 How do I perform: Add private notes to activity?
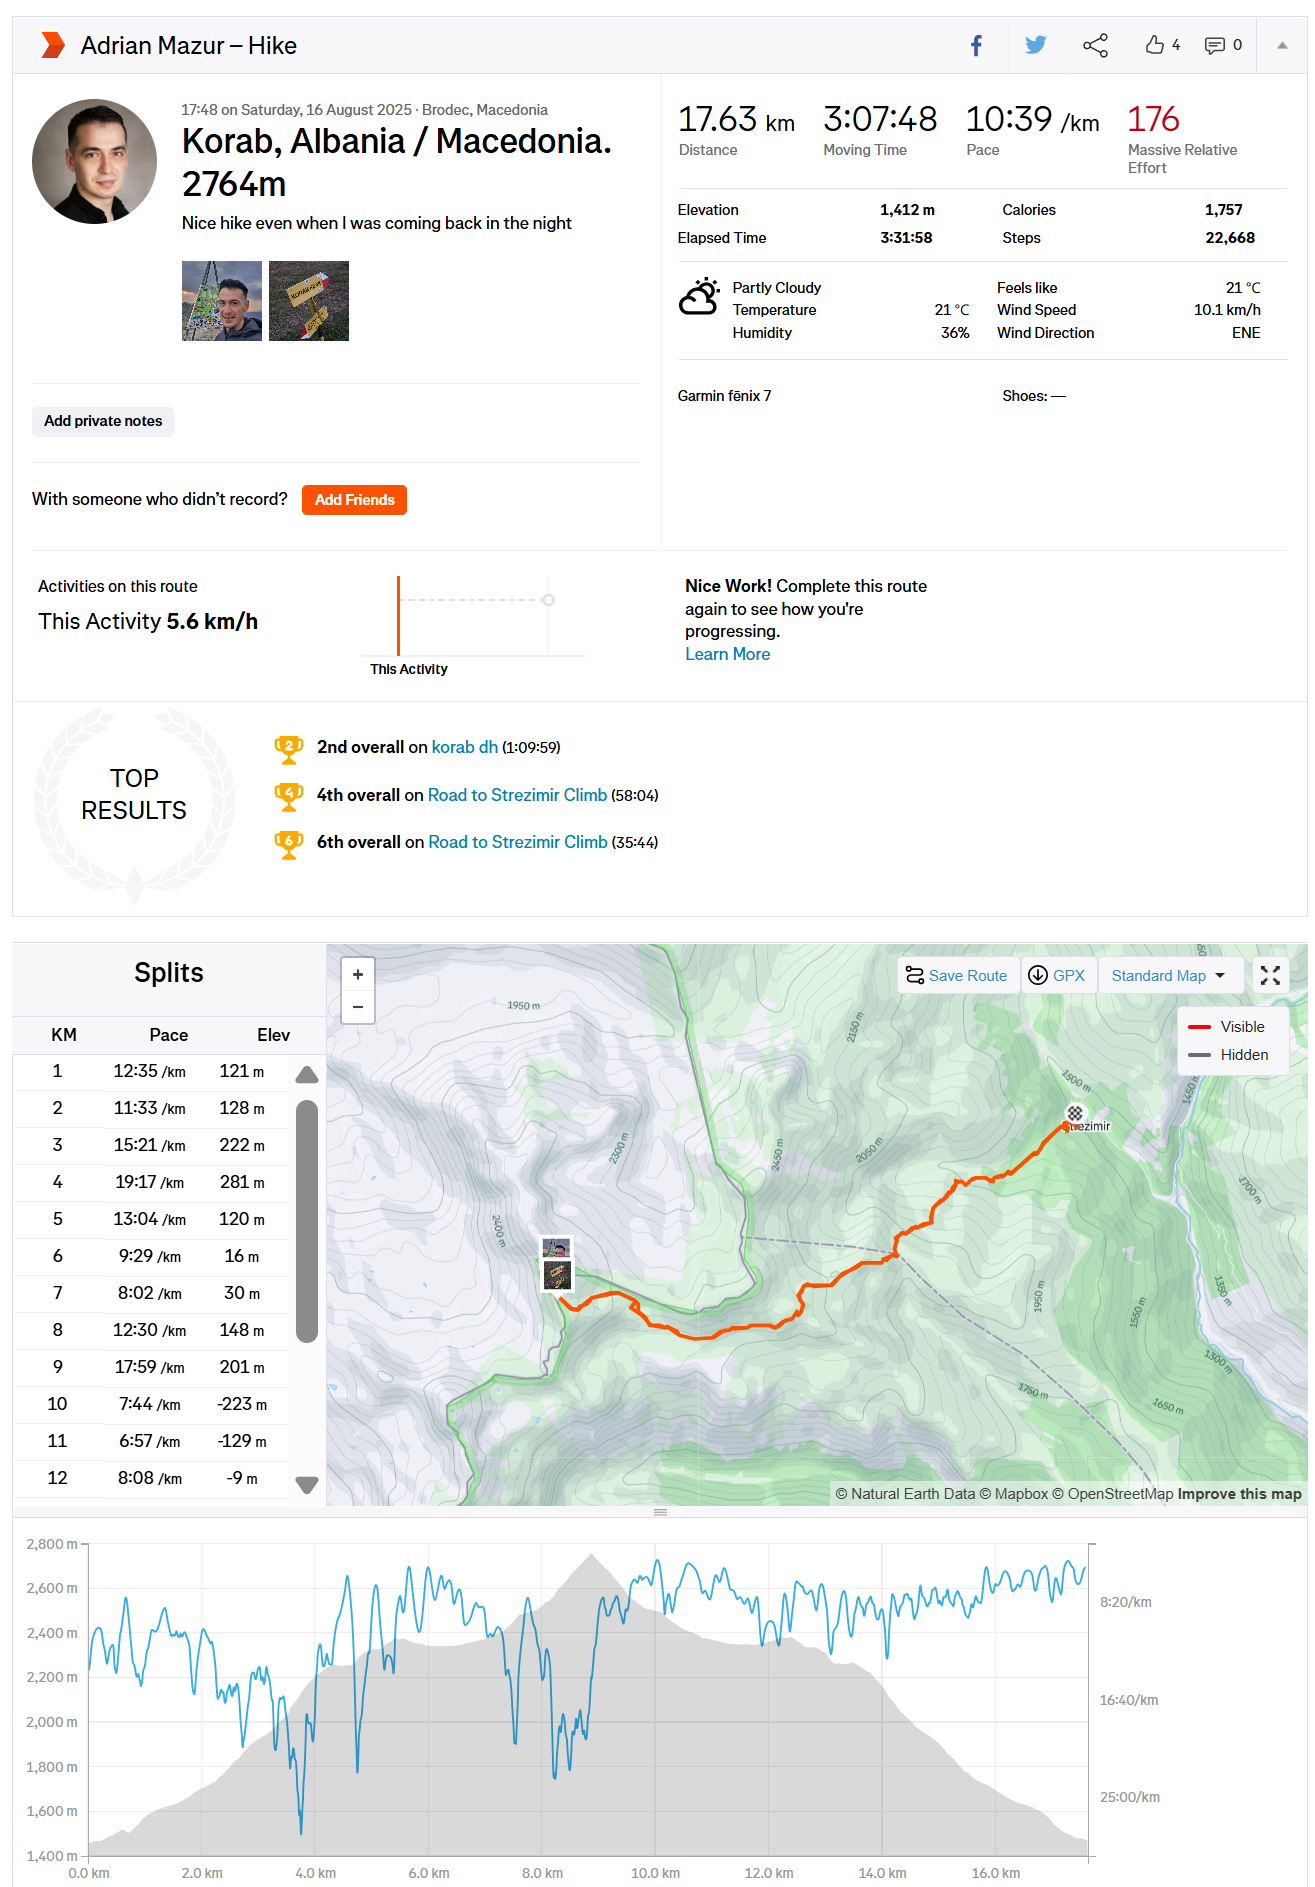click(103, 421)
